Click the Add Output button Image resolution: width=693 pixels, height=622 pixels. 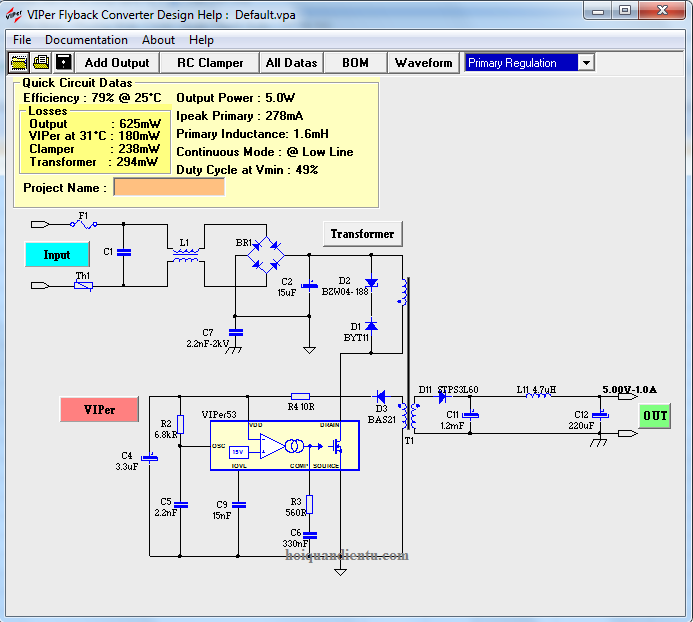click(117, 63)
